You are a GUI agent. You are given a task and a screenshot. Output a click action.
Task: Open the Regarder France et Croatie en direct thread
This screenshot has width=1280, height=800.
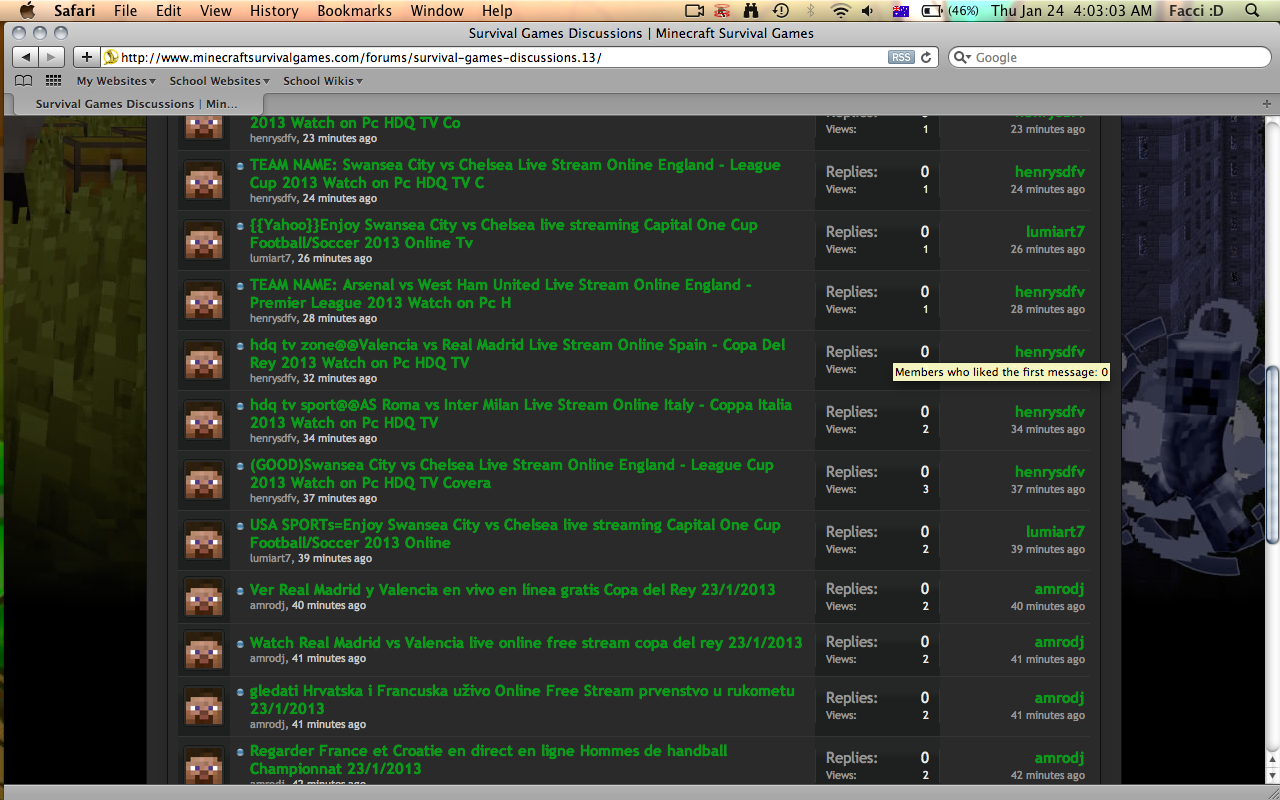(488, 759)
